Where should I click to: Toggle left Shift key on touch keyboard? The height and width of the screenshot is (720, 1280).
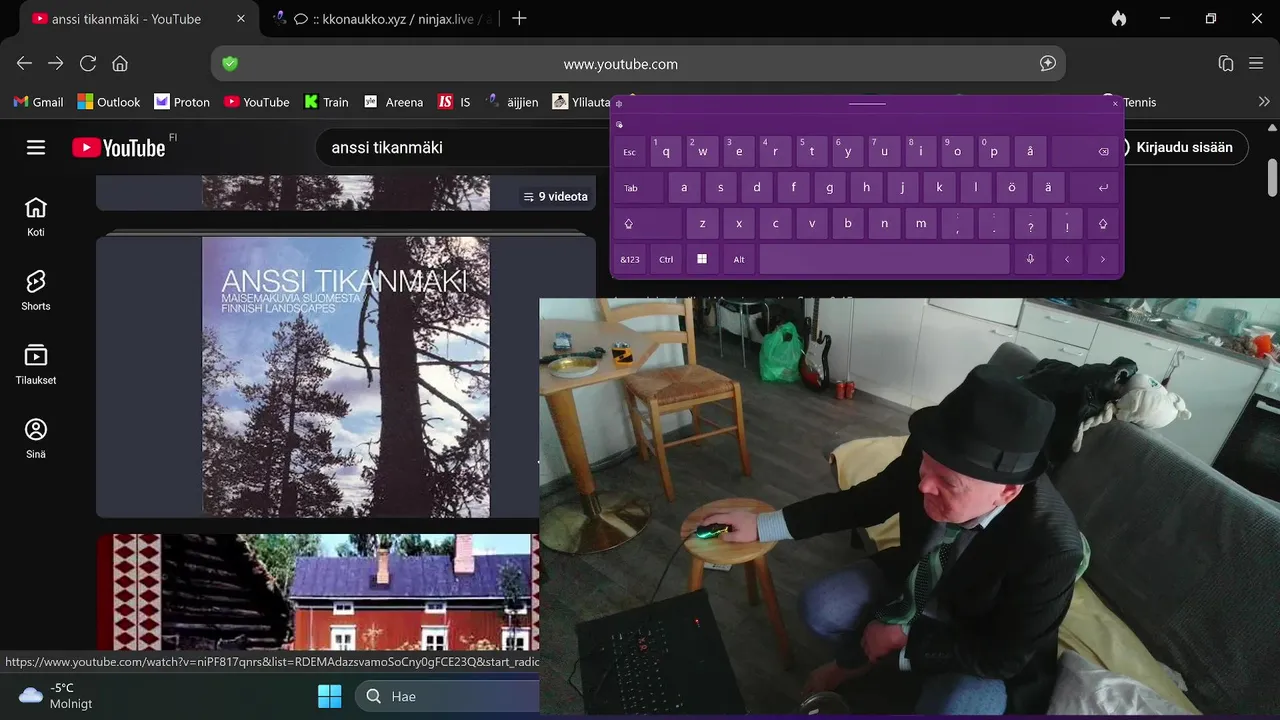coord(647,223)
